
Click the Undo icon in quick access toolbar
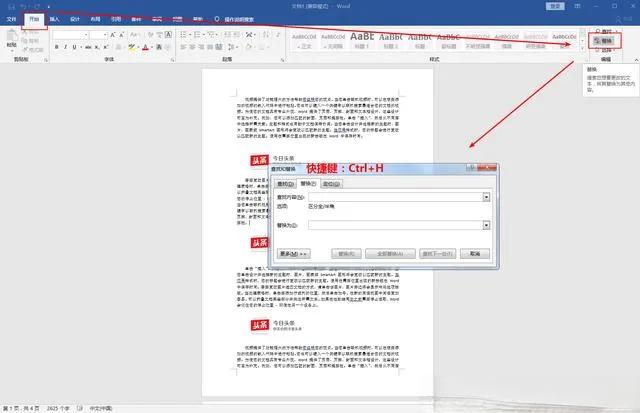(24, 7)
